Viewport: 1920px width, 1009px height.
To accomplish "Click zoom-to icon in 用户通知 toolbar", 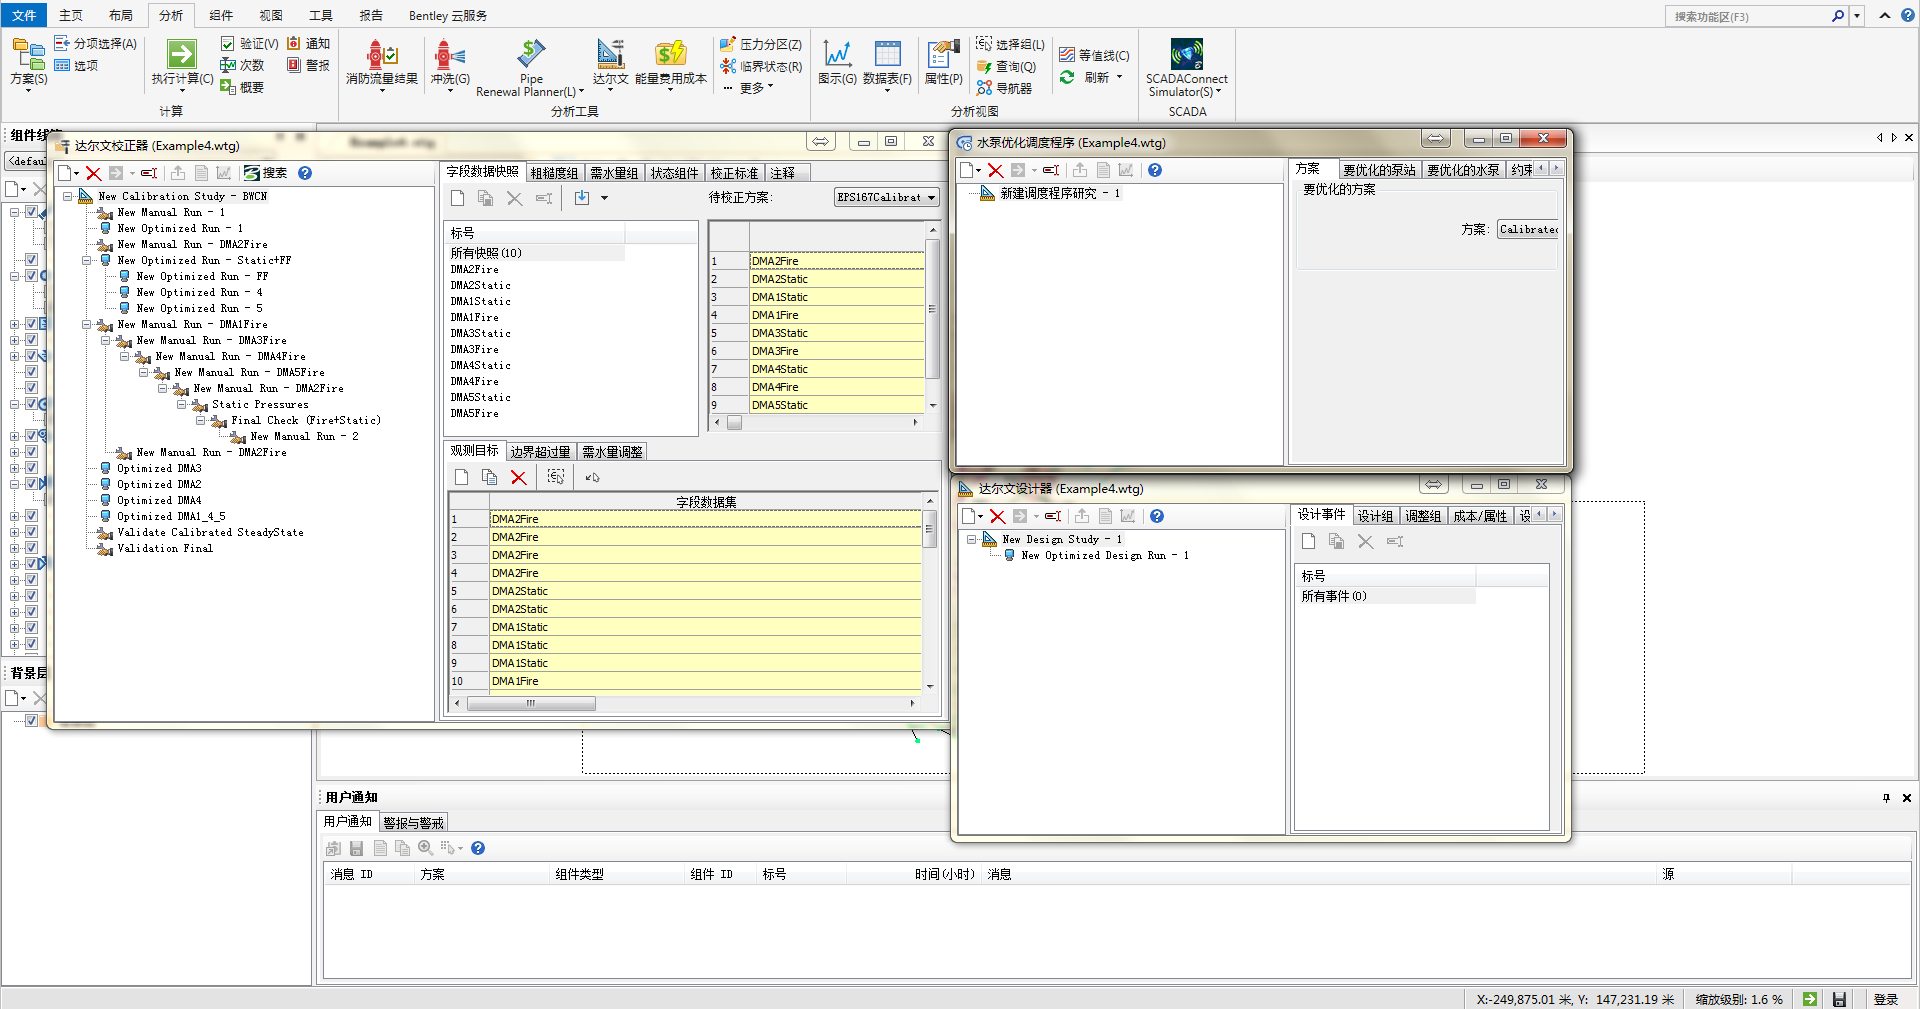I will tap(425, 848).
